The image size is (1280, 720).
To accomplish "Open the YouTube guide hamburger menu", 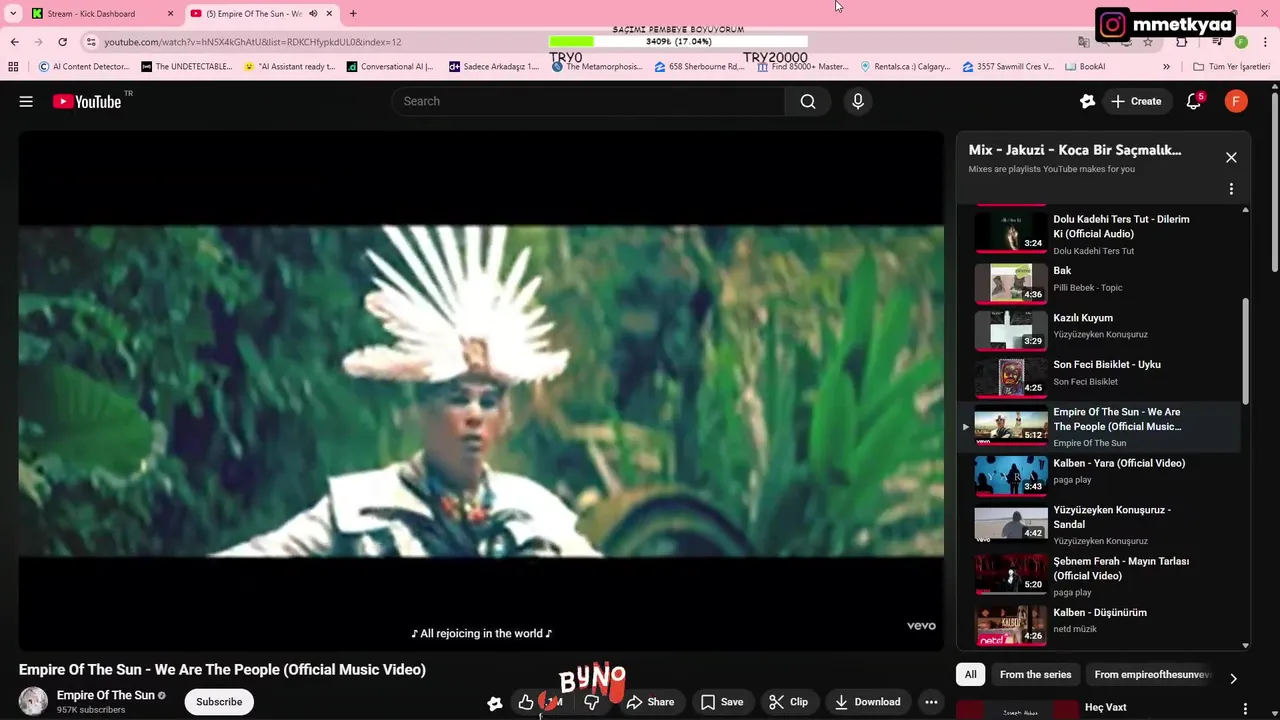I will pyautogui.click(x=26, y=101).
